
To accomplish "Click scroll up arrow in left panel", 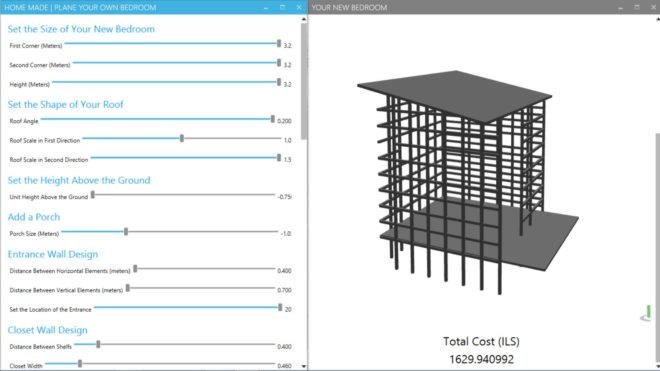I will (x=304, y=19).
